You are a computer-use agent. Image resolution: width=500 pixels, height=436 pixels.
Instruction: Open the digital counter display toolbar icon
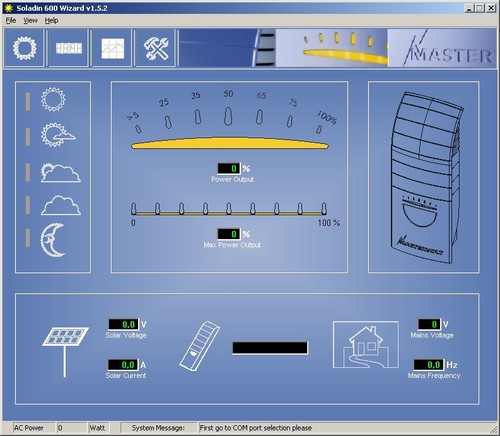pos(69,48)
